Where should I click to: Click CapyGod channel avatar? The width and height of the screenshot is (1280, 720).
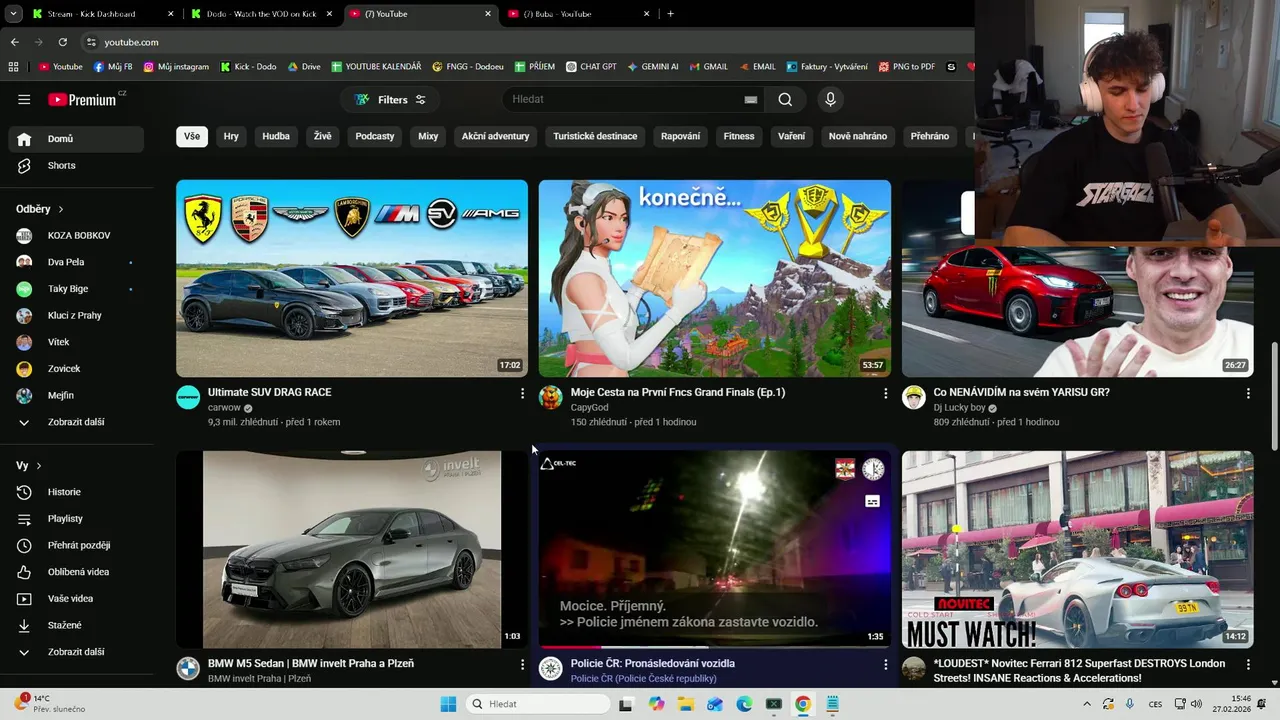(551, 397)
